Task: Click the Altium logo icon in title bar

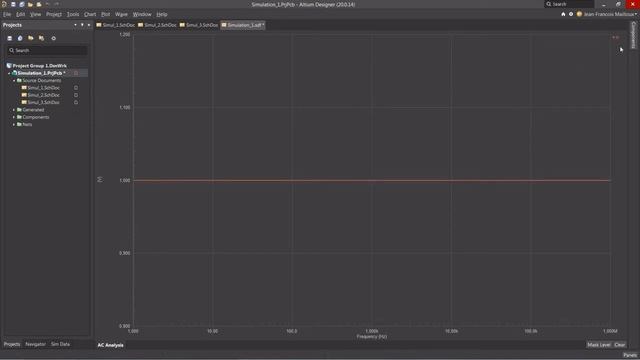Action: (x=4, y=4)
